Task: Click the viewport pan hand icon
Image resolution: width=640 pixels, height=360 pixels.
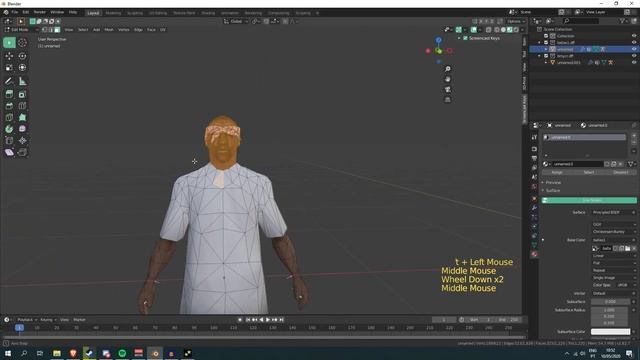Action: click(x=448, y=79)
